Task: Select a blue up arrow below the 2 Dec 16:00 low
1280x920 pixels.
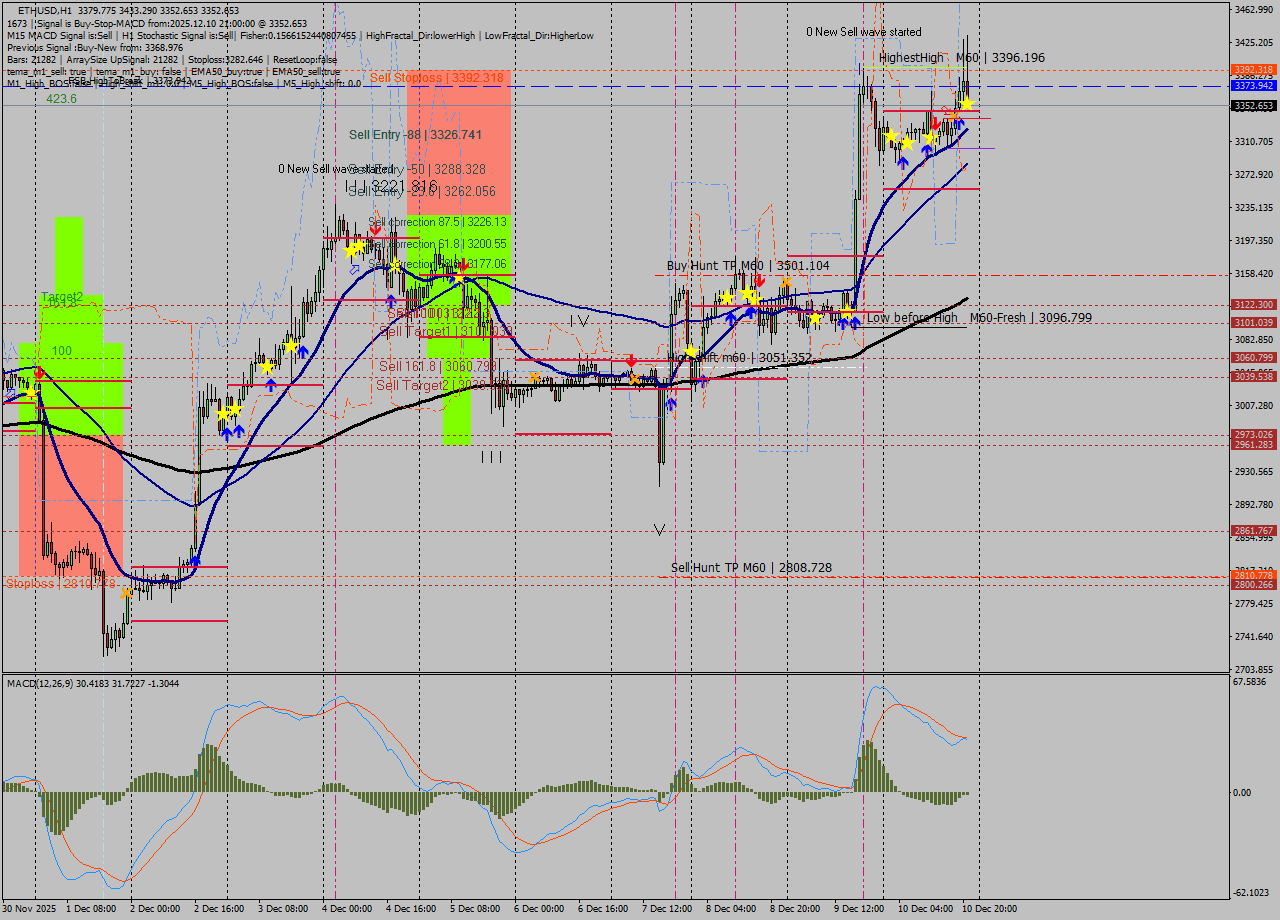Action: coord(227,432)
